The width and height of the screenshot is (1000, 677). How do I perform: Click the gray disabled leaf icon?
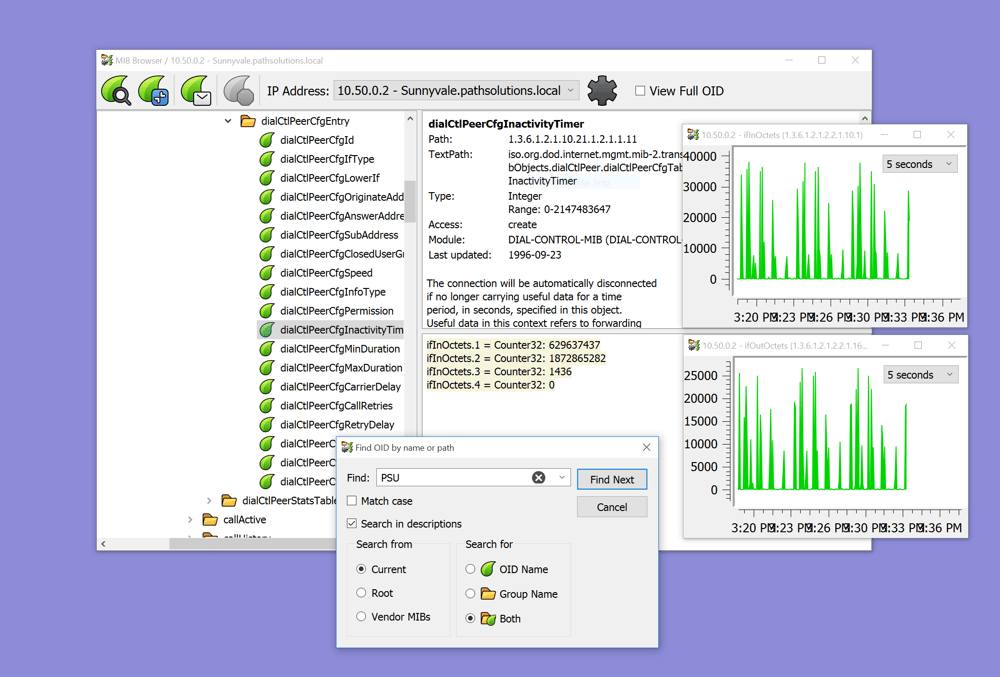pyautogui.click(x=237, y=90)
